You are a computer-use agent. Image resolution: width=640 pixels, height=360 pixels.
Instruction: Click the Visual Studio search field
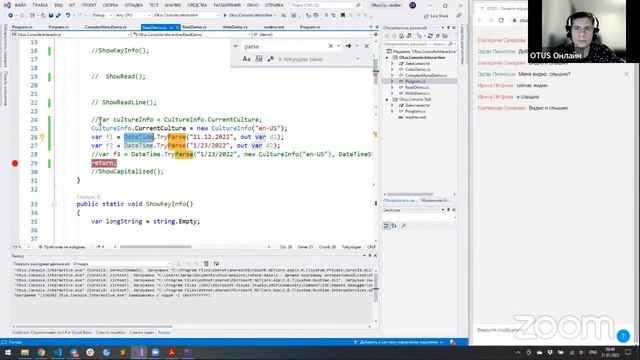326,5
